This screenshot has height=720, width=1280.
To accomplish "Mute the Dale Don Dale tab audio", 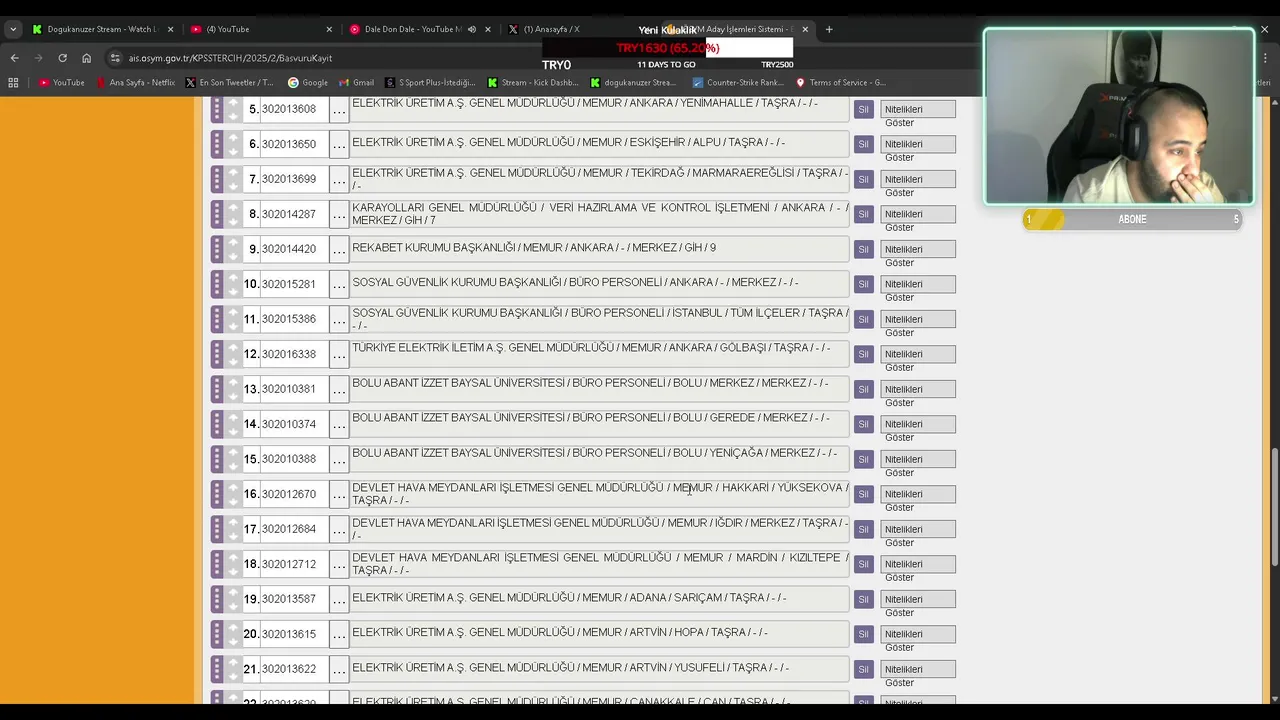I will tap(472, 29).
